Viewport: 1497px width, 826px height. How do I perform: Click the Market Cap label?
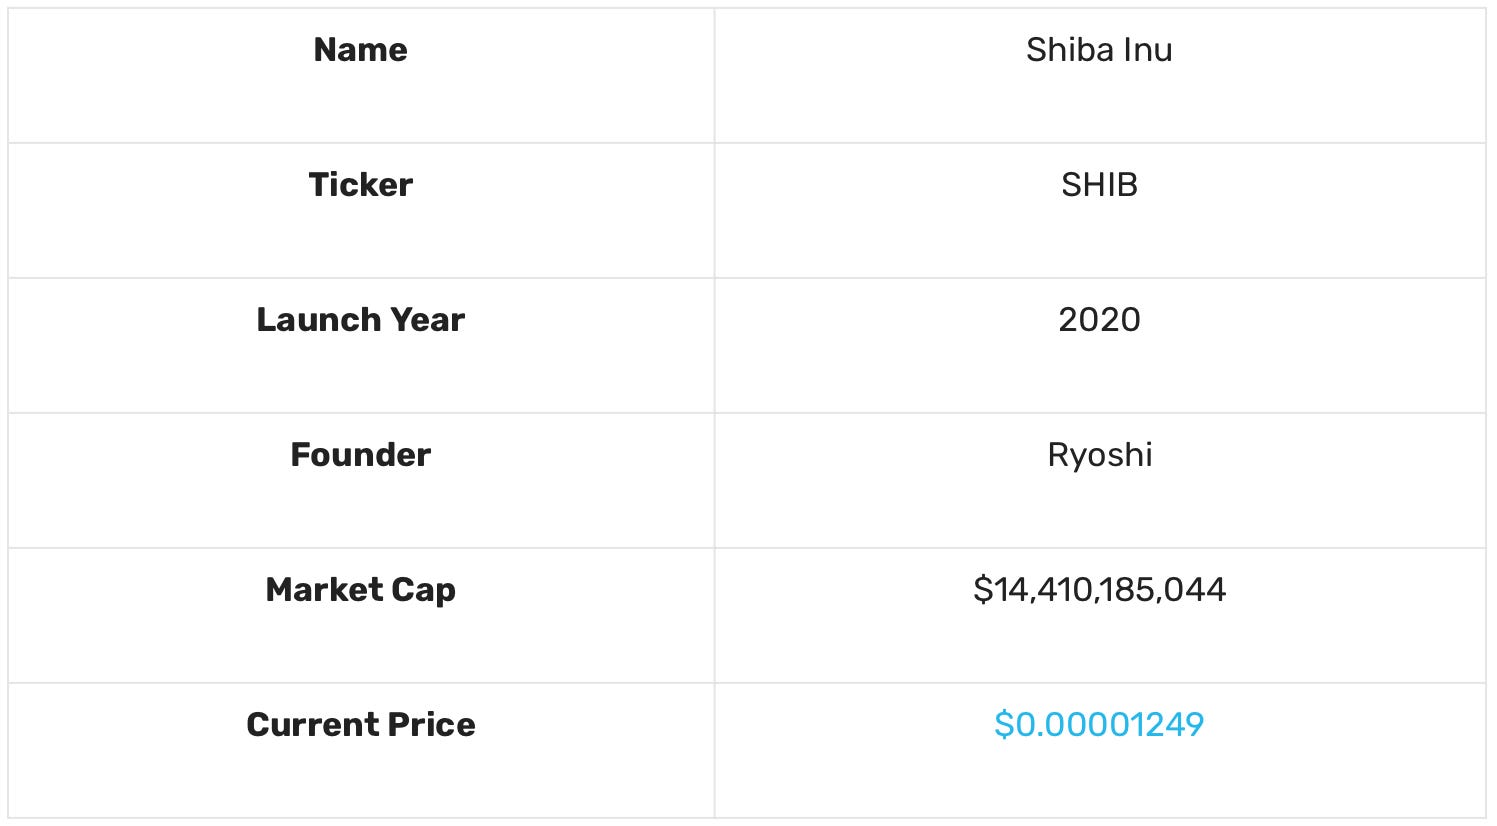click(361, 590)
